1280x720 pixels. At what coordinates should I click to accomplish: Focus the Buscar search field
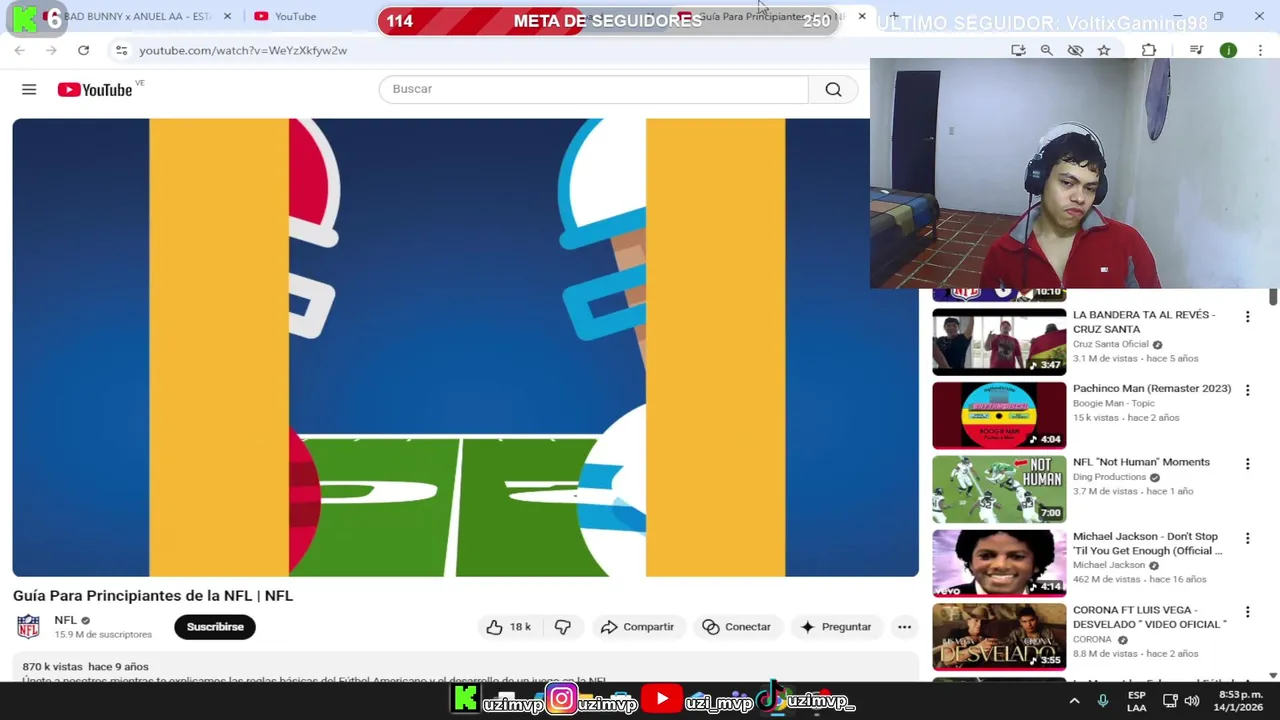[x=594, y=89]
